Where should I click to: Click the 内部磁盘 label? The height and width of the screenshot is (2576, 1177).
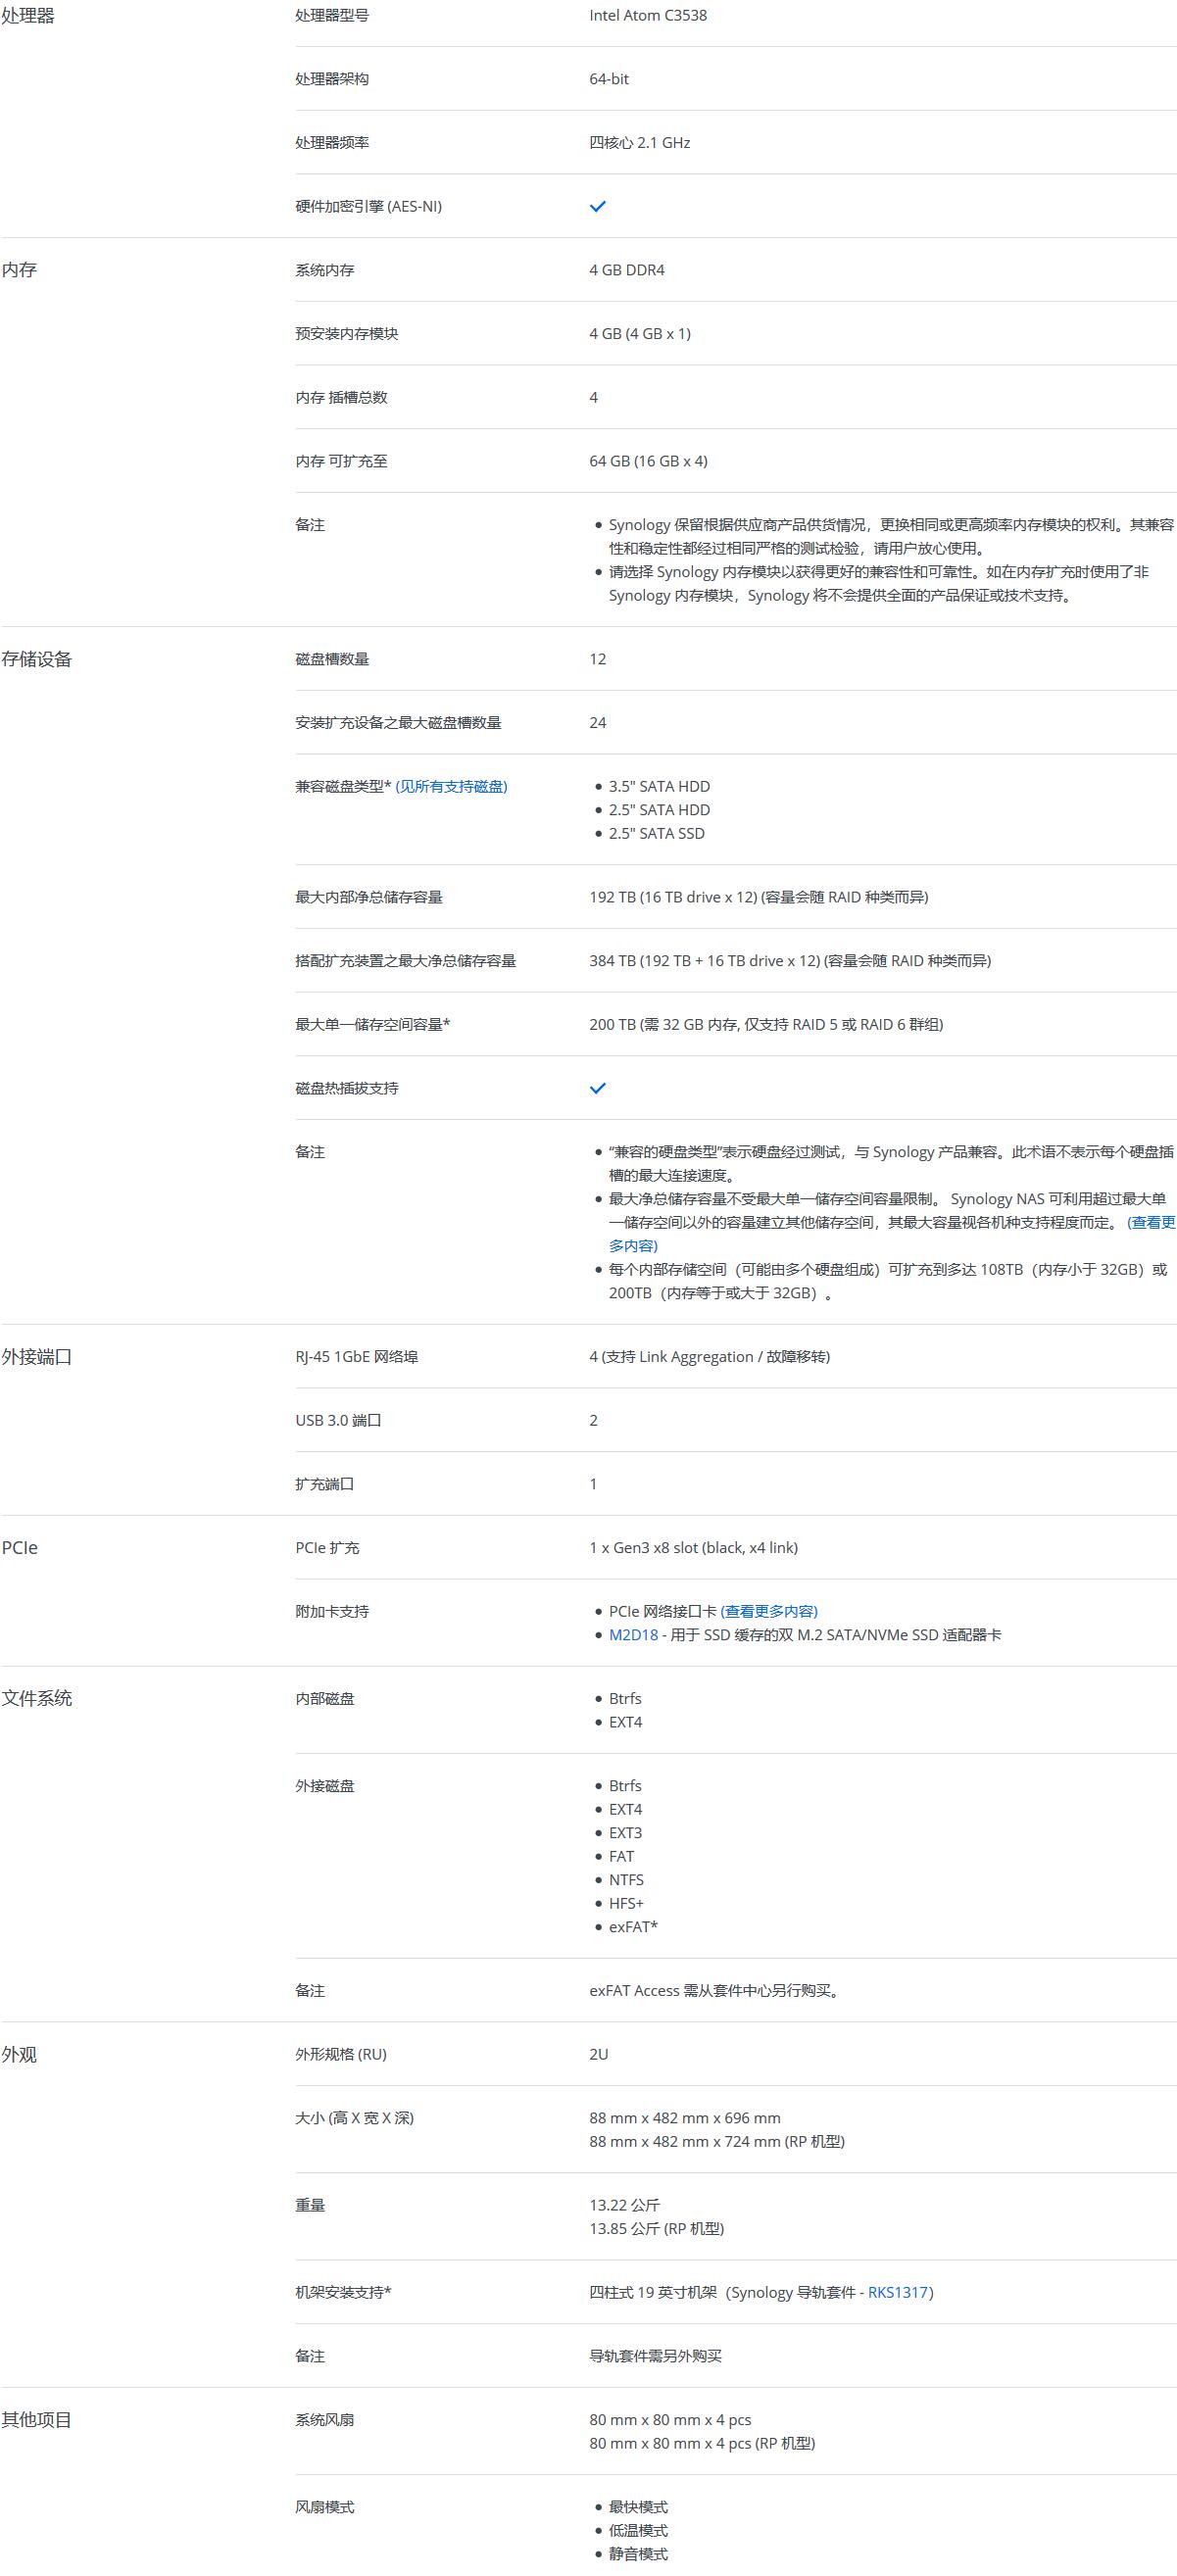pyautogui.click(x=325, y=1698)
